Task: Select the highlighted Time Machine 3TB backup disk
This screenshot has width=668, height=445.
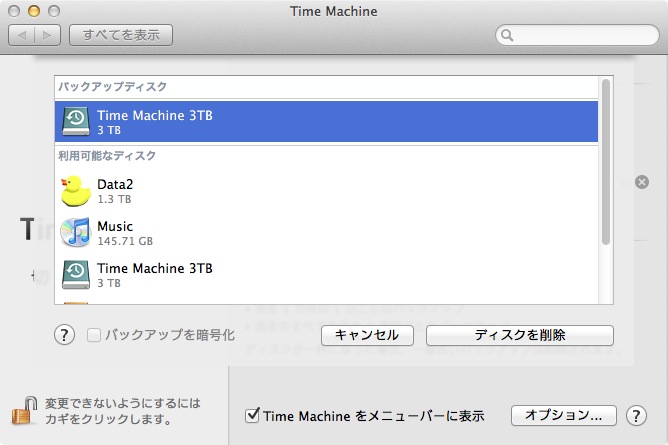Action: [326, 122]
